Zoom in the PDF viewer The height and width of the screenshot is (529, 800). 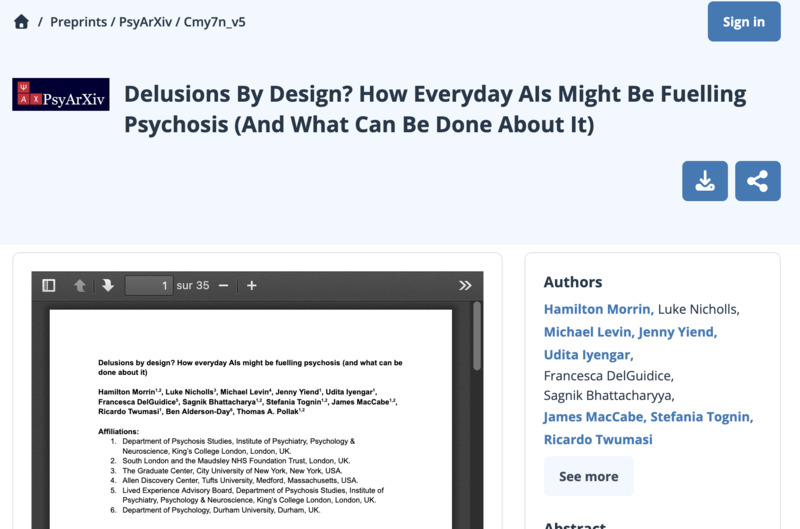(252, 286)
